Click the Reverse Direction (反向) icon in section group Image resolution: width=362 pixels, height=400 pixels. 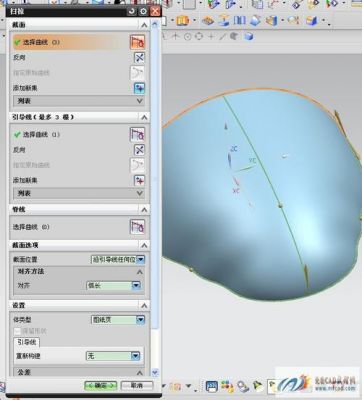(139, 57)
